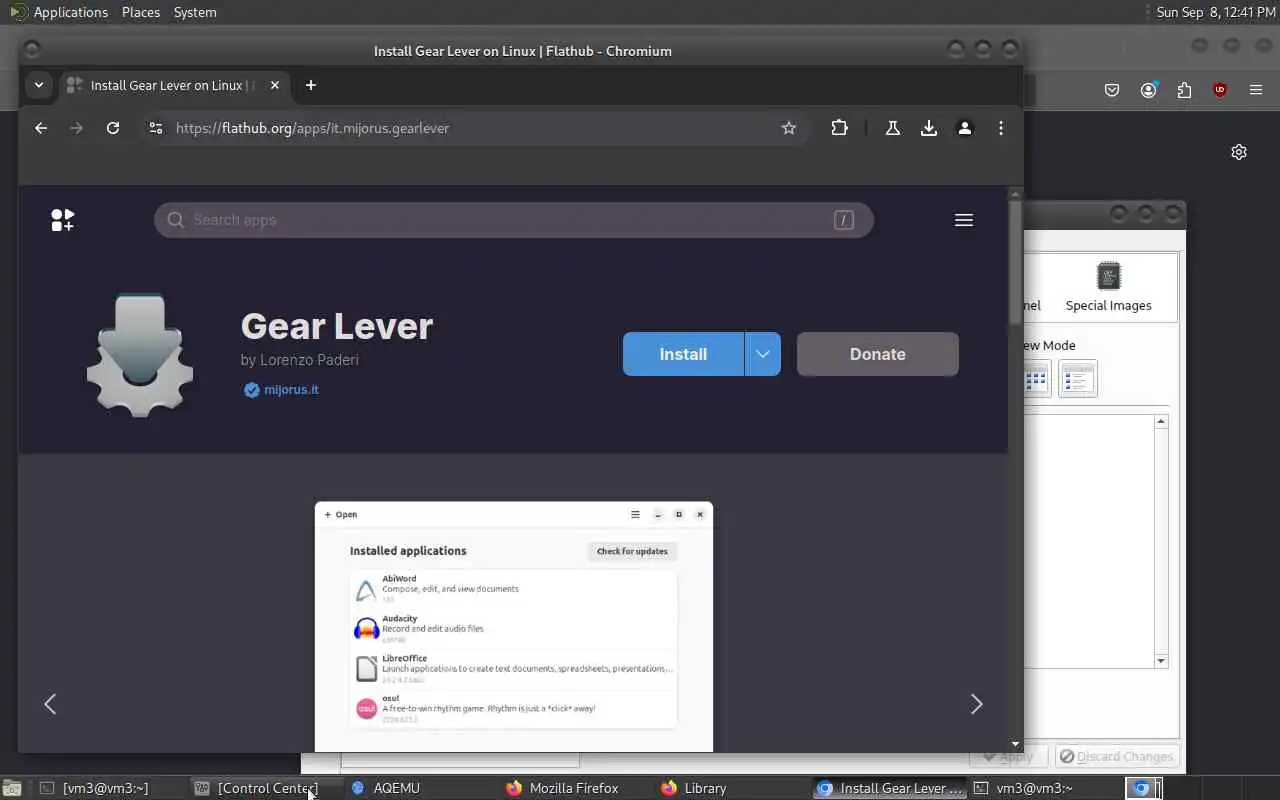Close the Install Gear Lever tab
Viewport: 1280px width, 800px height.
(275, 85)
